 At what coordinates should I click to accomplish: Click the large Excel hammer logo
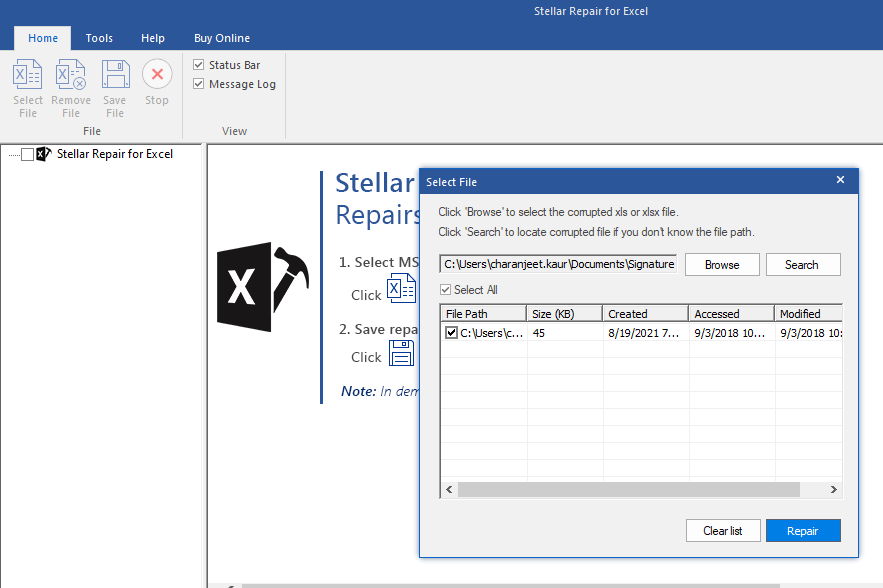click(x=263, y=286)
